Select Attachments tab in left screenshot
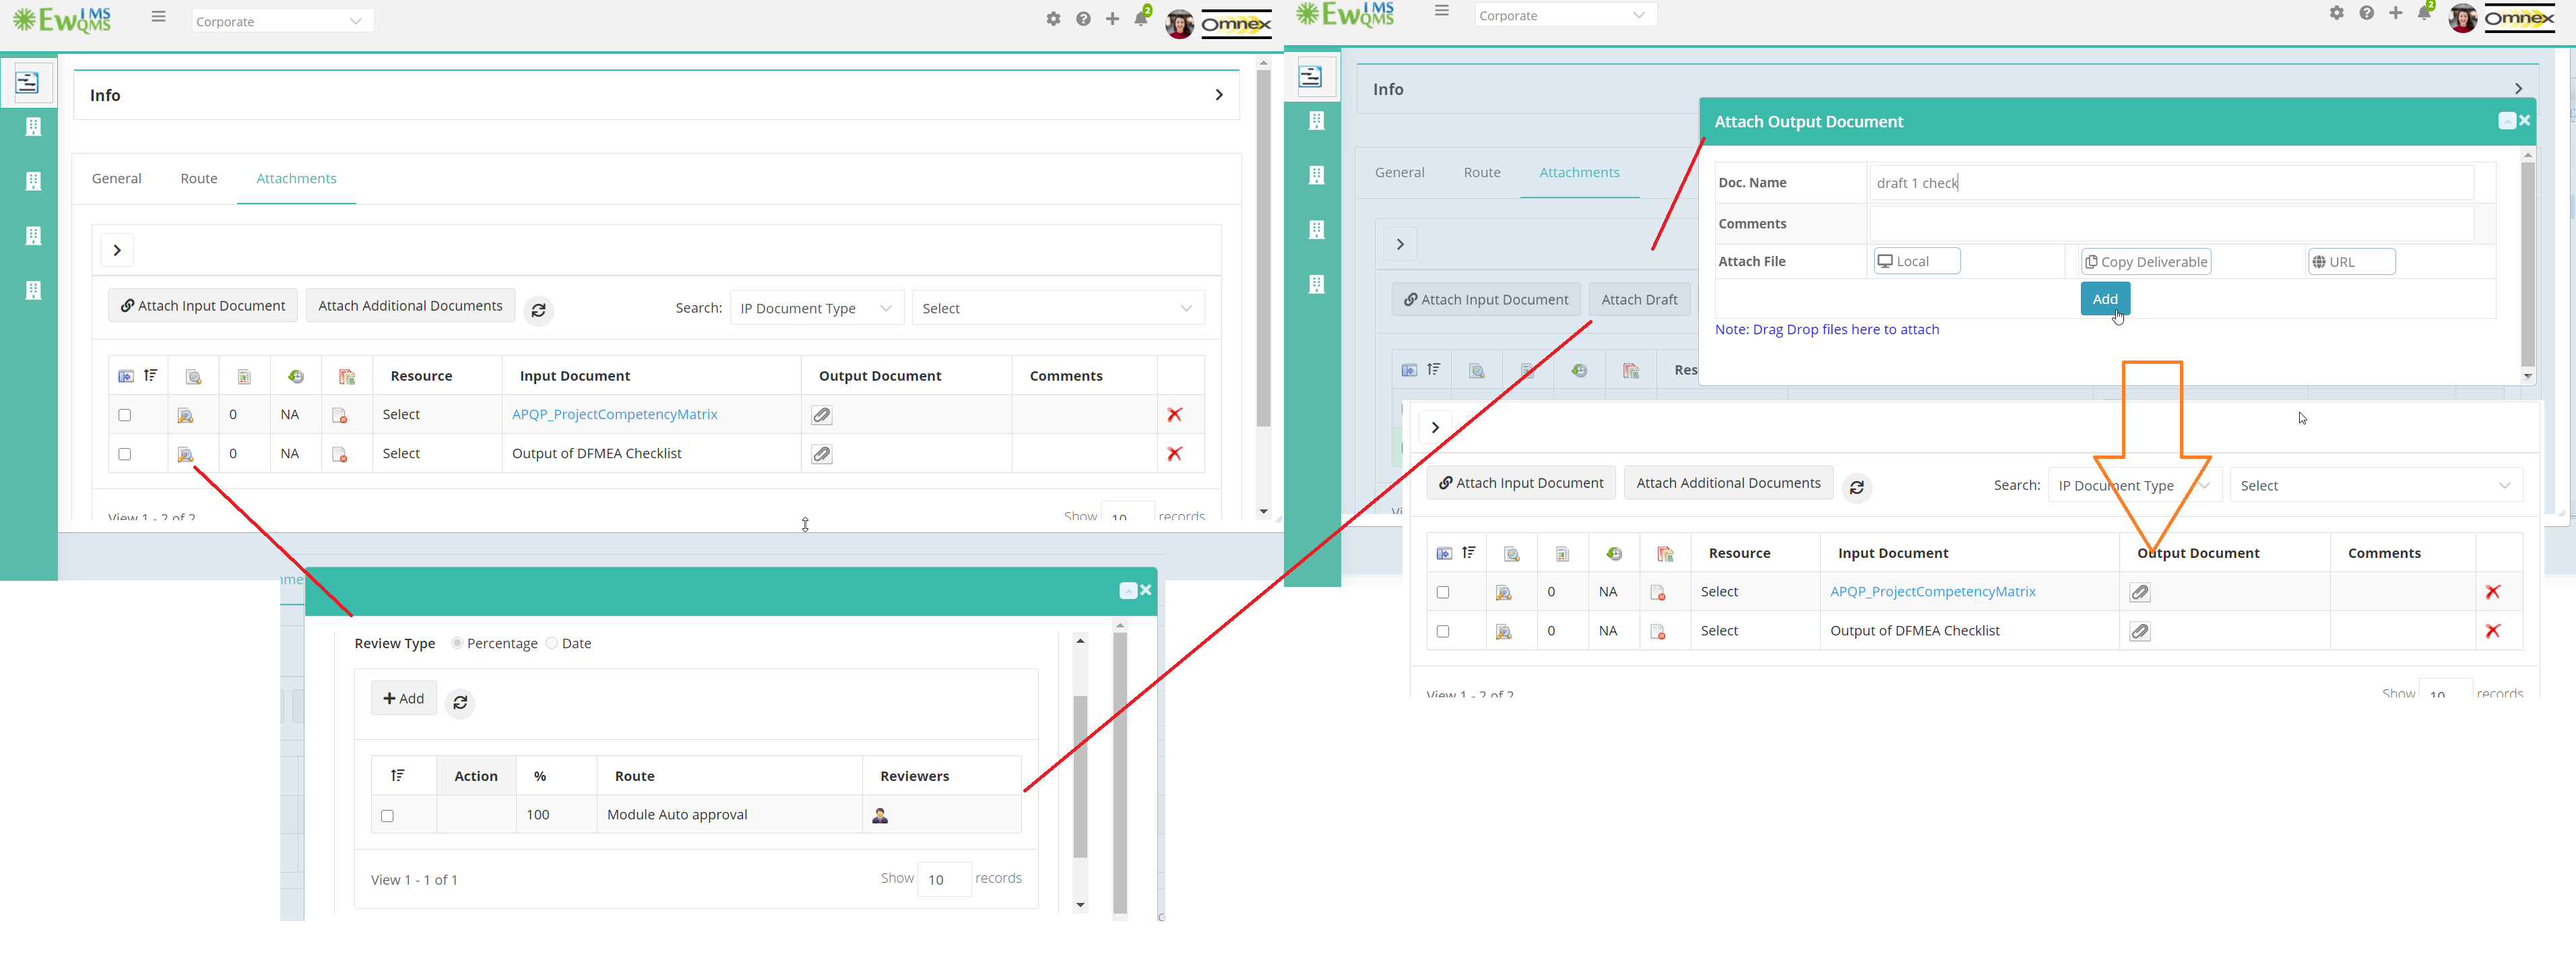Image resolution: width=2576 pixels, height=973 pixels. (x=296, y=178)
